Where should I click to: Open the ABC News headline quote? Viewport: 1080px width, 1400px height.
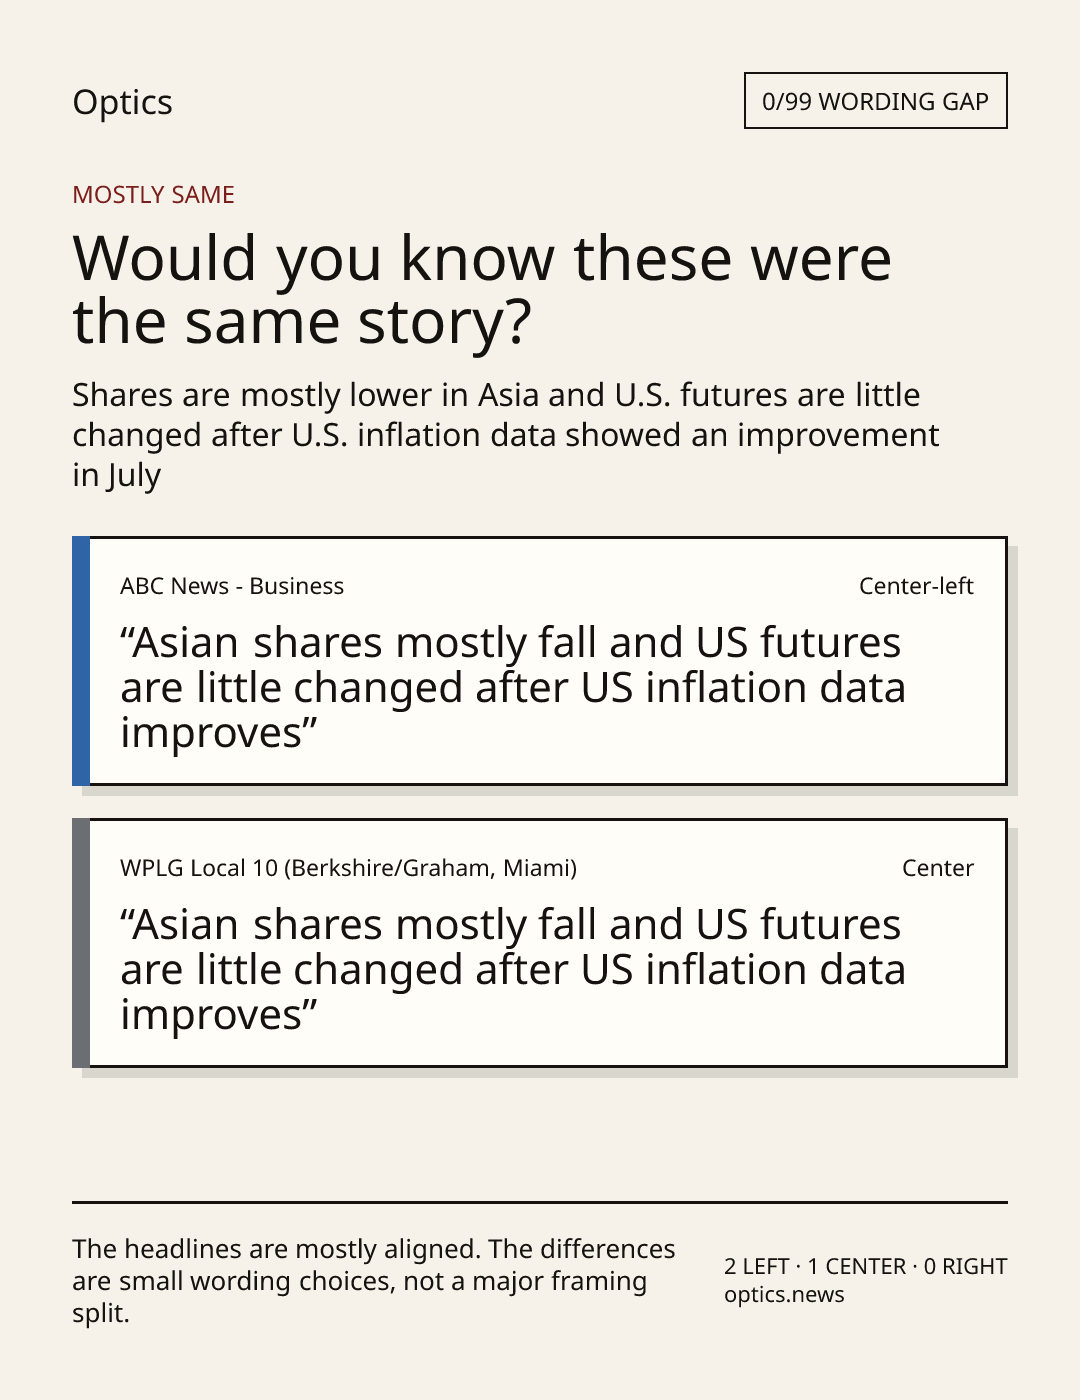tap(512, 688)
